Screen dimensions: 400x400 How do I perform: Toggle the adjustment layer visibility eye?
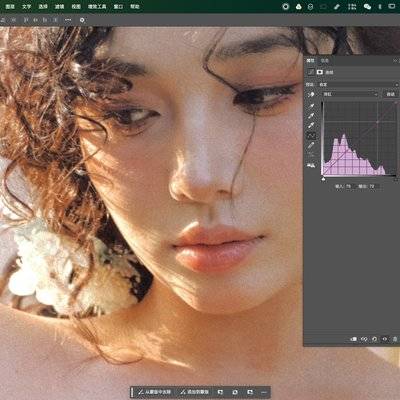pos(385,339)
